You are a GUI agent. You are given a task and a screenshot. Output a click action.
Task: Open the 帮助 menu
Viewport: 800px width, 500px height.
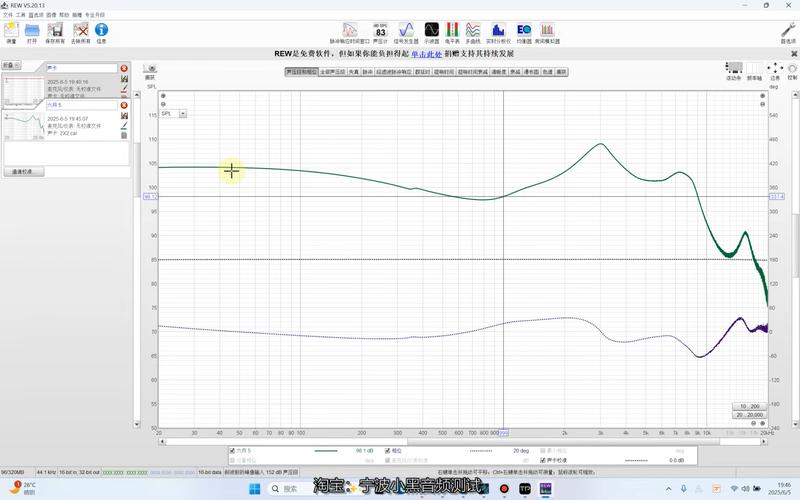[64, 15]
